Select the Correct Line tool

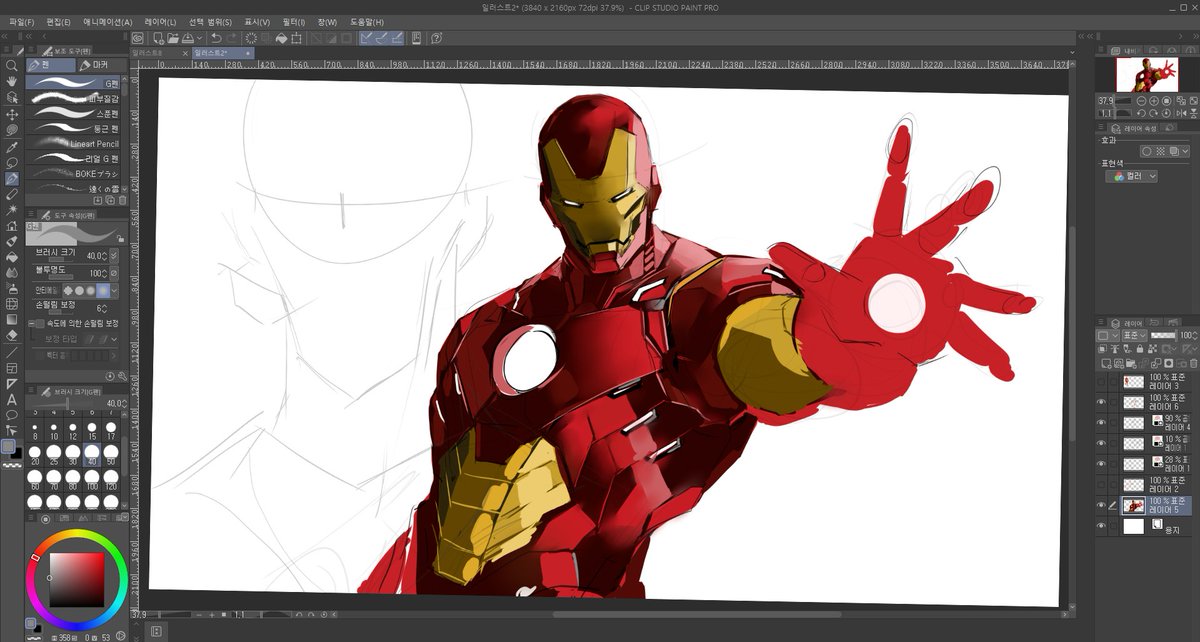[12, 430]
